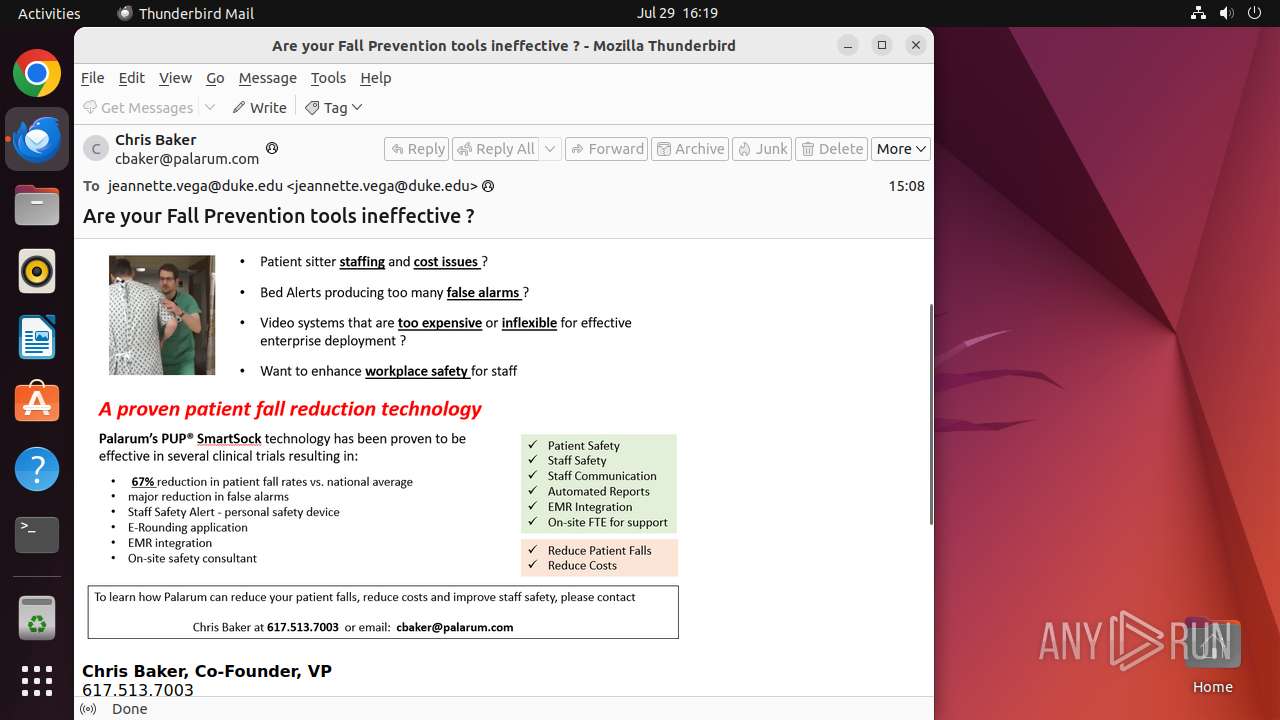Viewport: 1280px width, 720px height.
Task: Open Thunderbird Mail app menu in top bar
Action: point(186,13)
